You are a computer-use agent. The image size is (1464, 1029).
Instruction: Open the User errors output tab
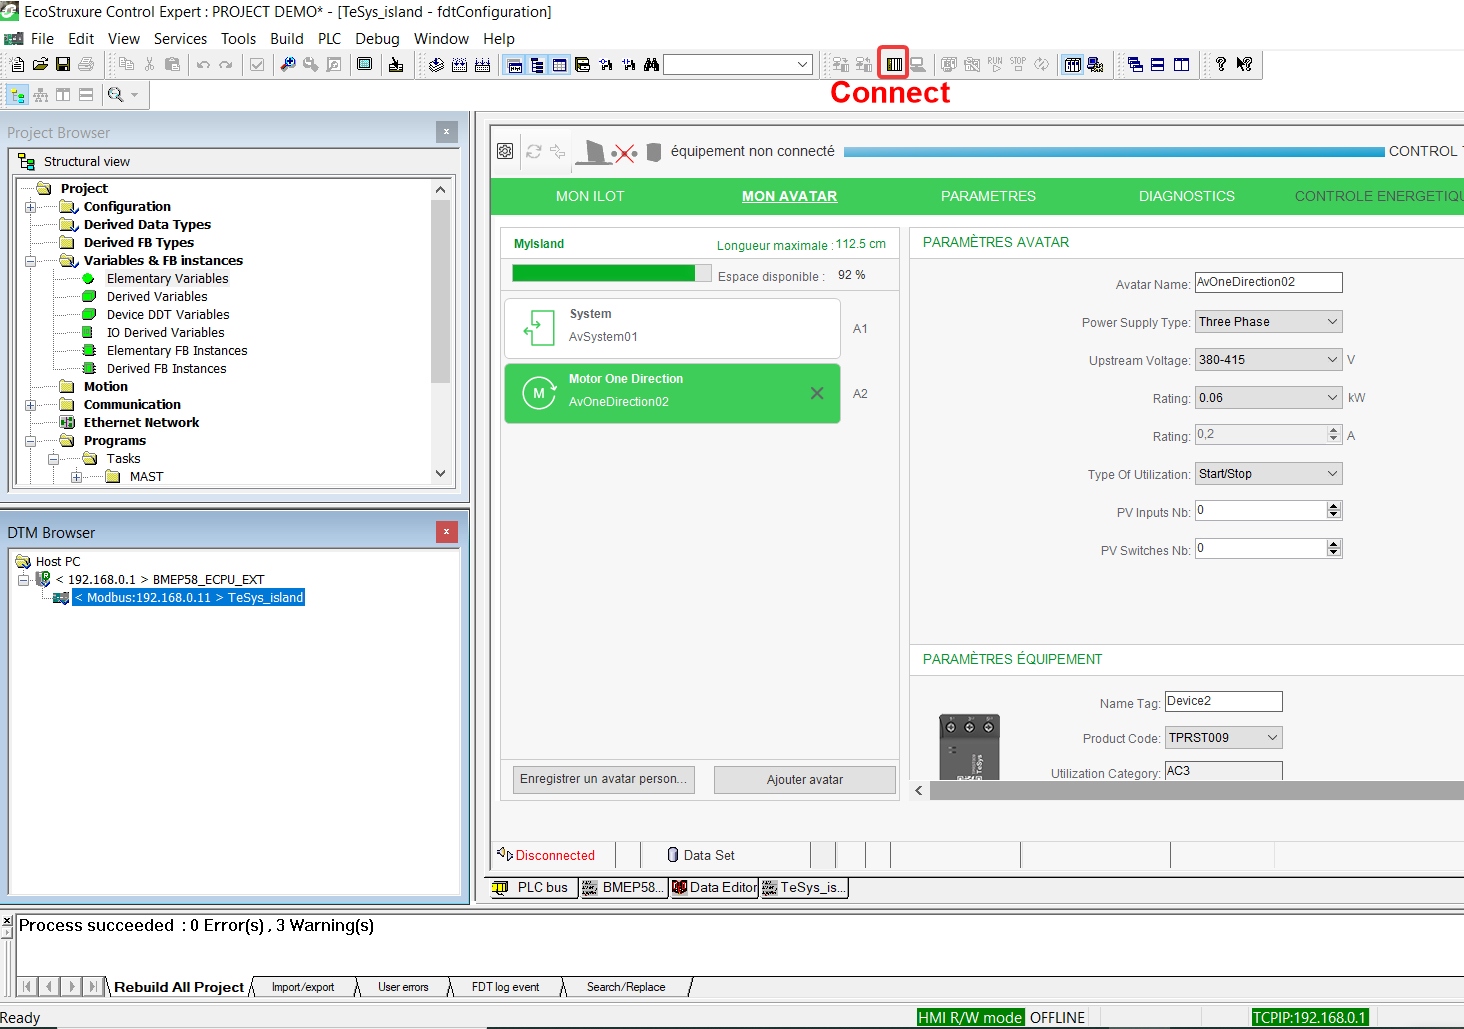click(403, 987)
